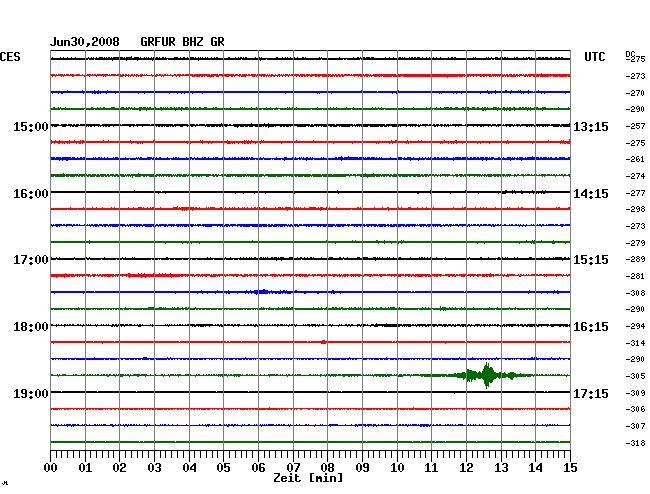Click the 16:15 UTC time label
650x494 pixels.
tap(591, 327)
